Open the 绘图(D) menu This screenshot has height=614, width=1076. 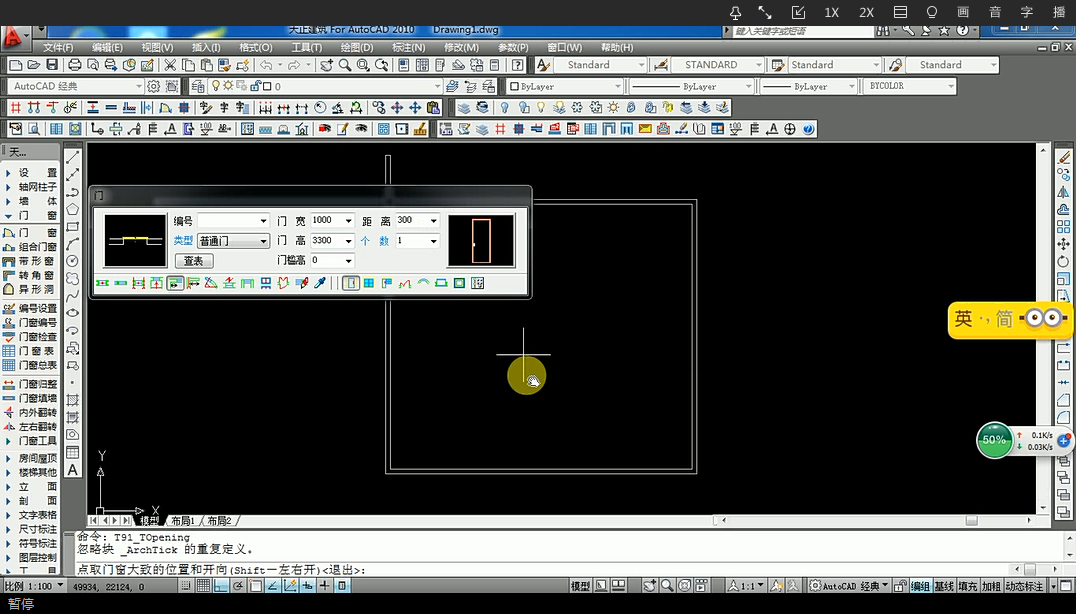pyautogui.click(x=357, y=47)
